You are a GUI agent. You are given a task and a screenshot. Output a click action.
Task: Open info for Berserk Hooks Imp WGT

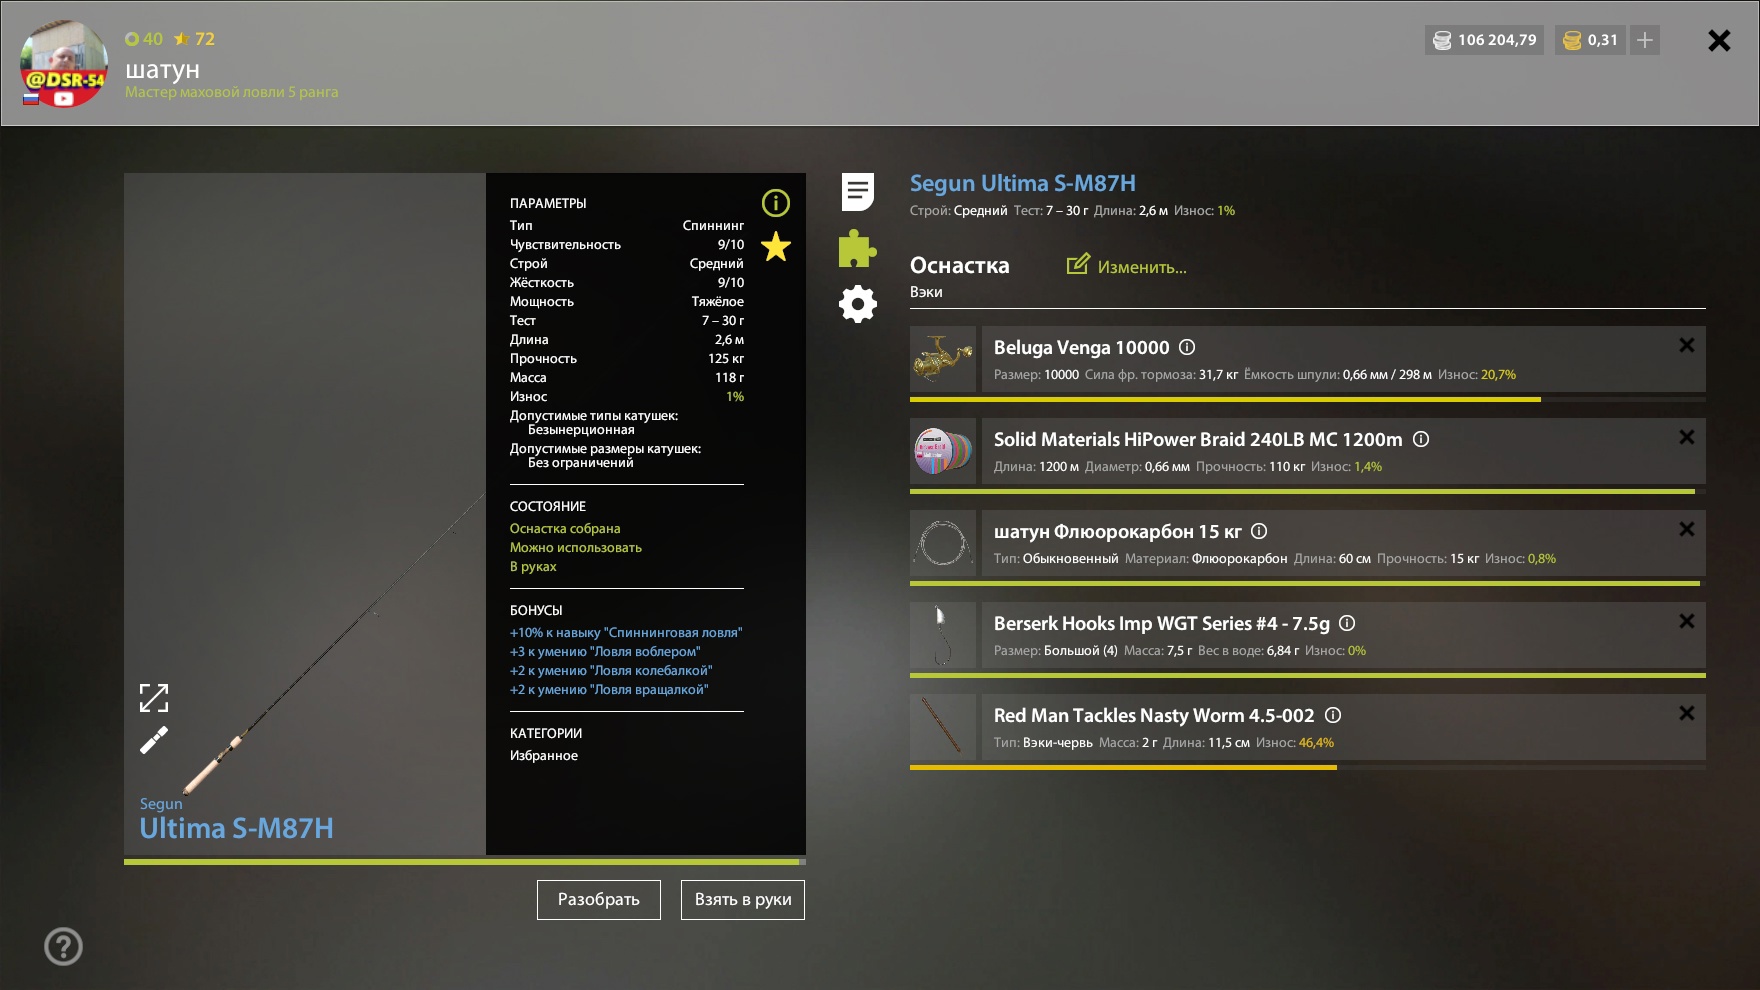[x=1347, y=623]
